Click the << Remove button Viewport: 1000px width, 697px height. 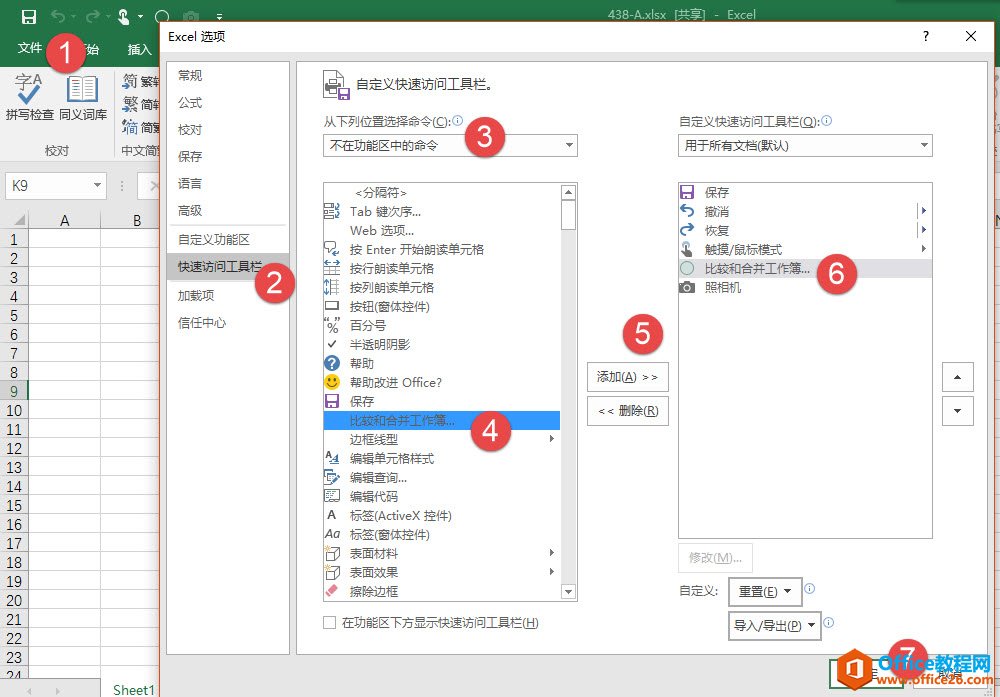(x=628, y=411)
